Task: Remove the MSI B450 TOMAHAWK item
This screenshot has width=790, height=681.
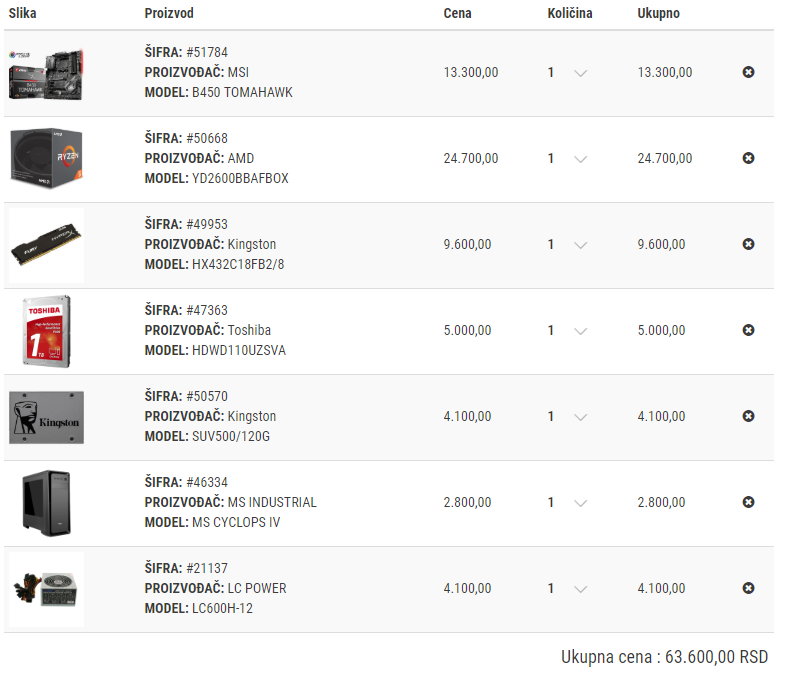Action: tap(748, 72)
